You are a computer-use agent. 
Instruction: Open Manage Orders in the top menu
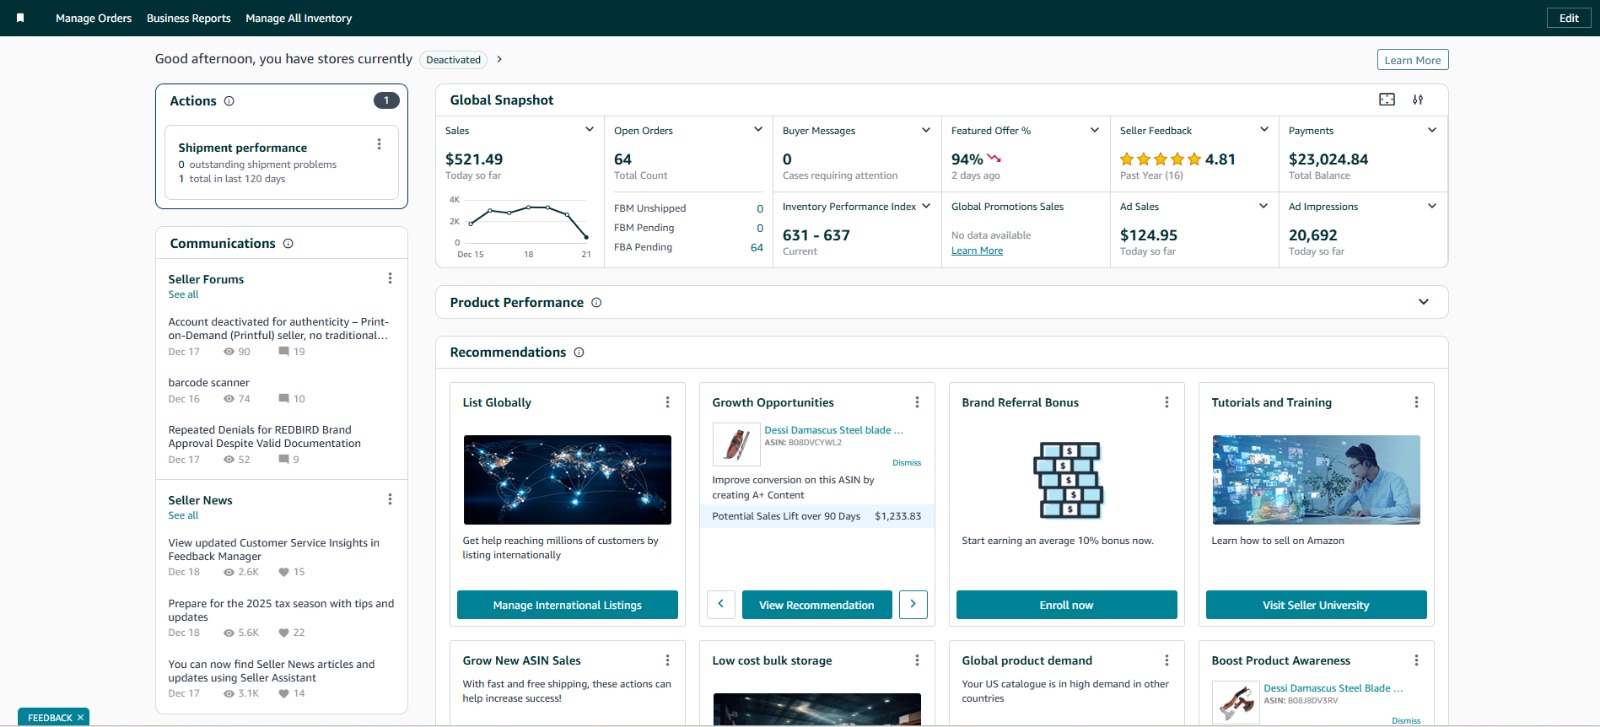coord(93,18)
